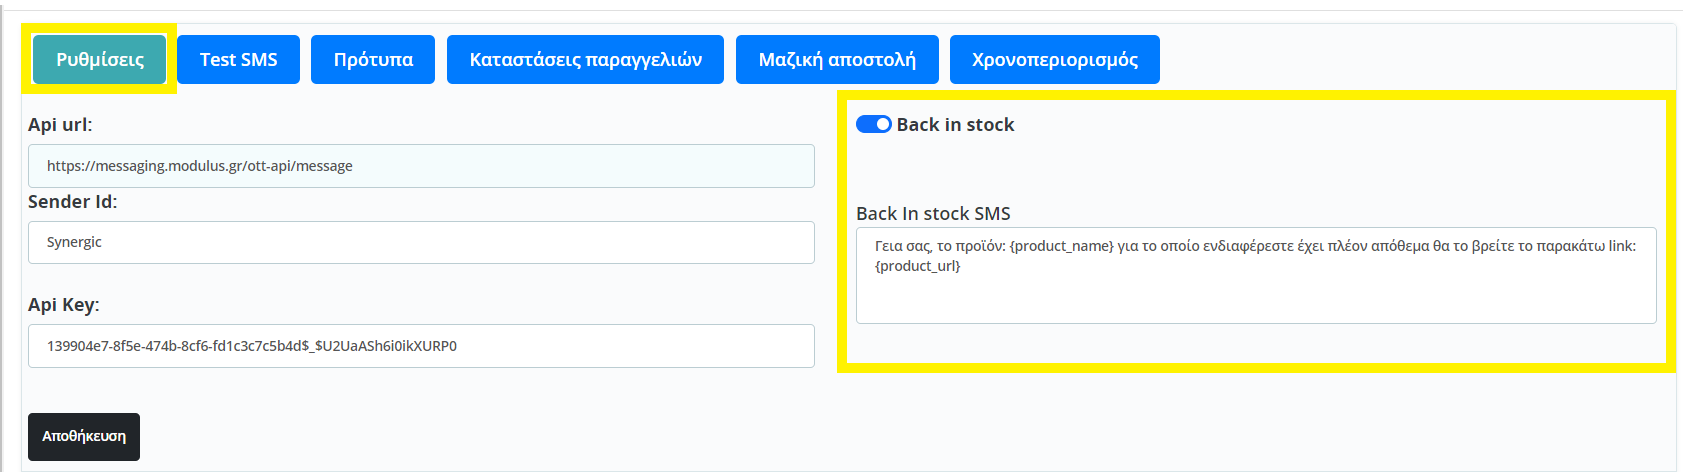
Task: Click inside the Back In stock SMS textarea
Action: point(1256,295)
